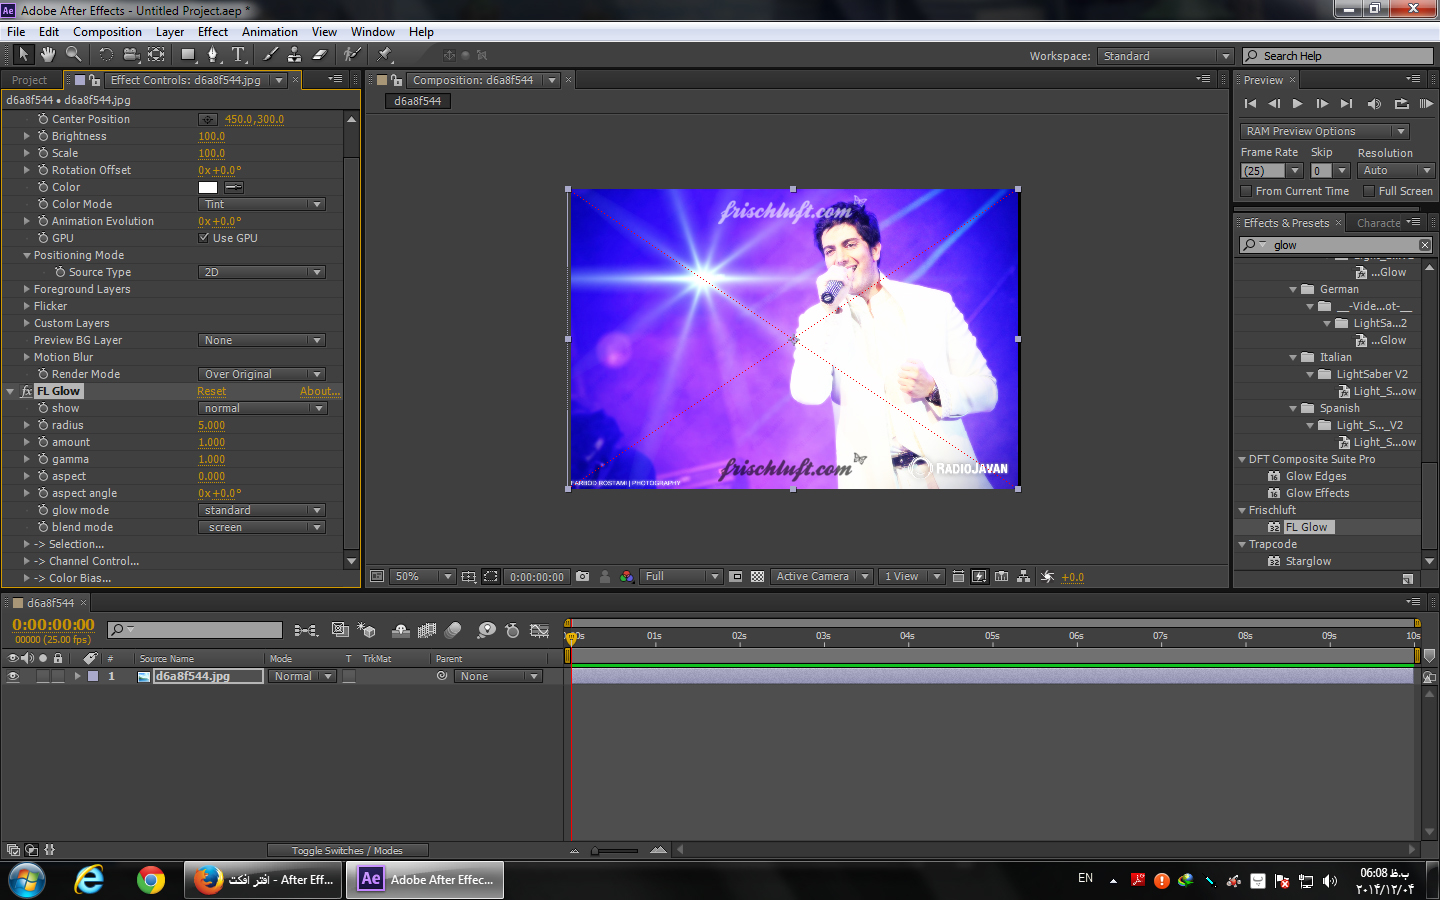Expand the Foreground Layers group

point(27,289)
